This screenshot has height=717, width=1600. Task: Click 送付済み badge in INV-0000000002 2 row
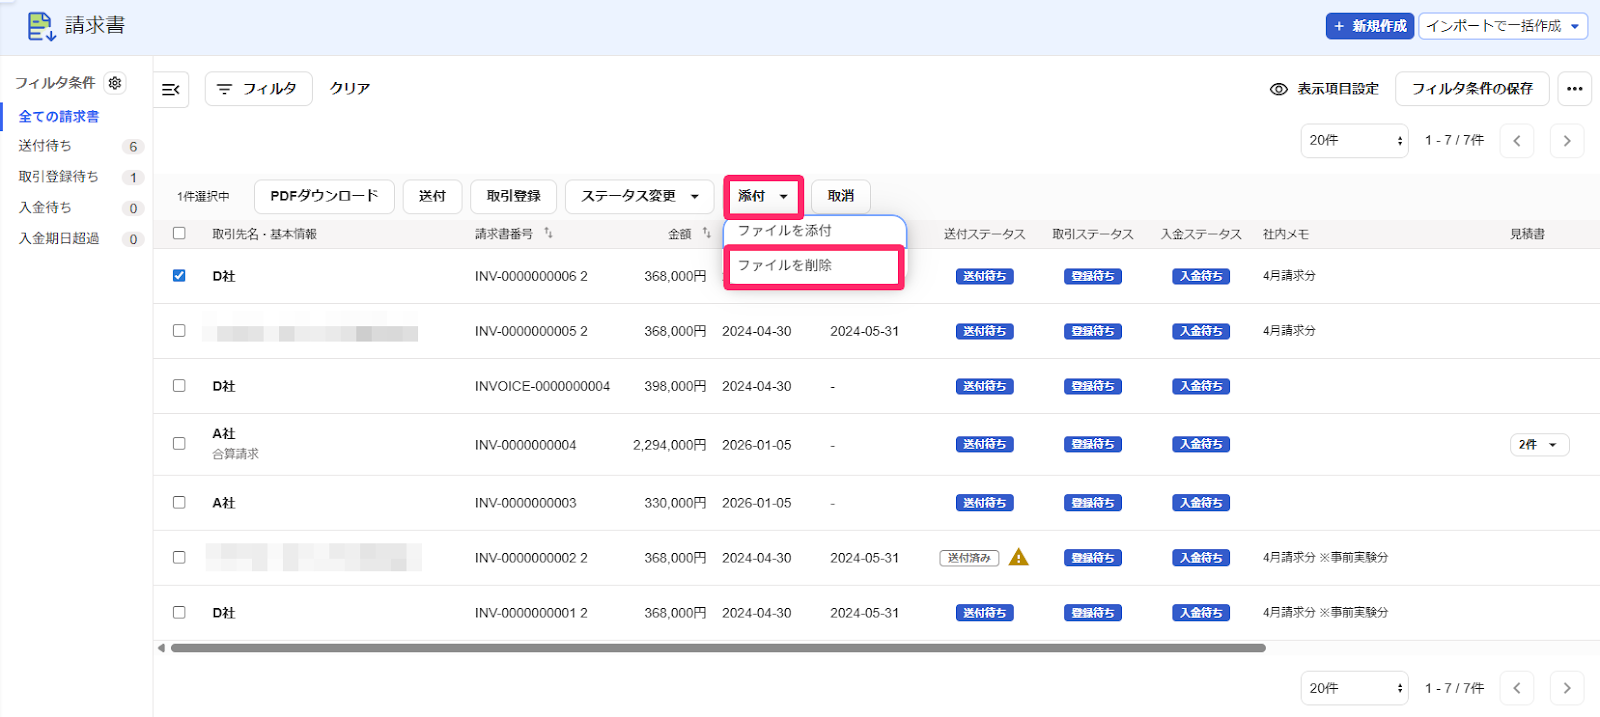[x=969, y=558]
